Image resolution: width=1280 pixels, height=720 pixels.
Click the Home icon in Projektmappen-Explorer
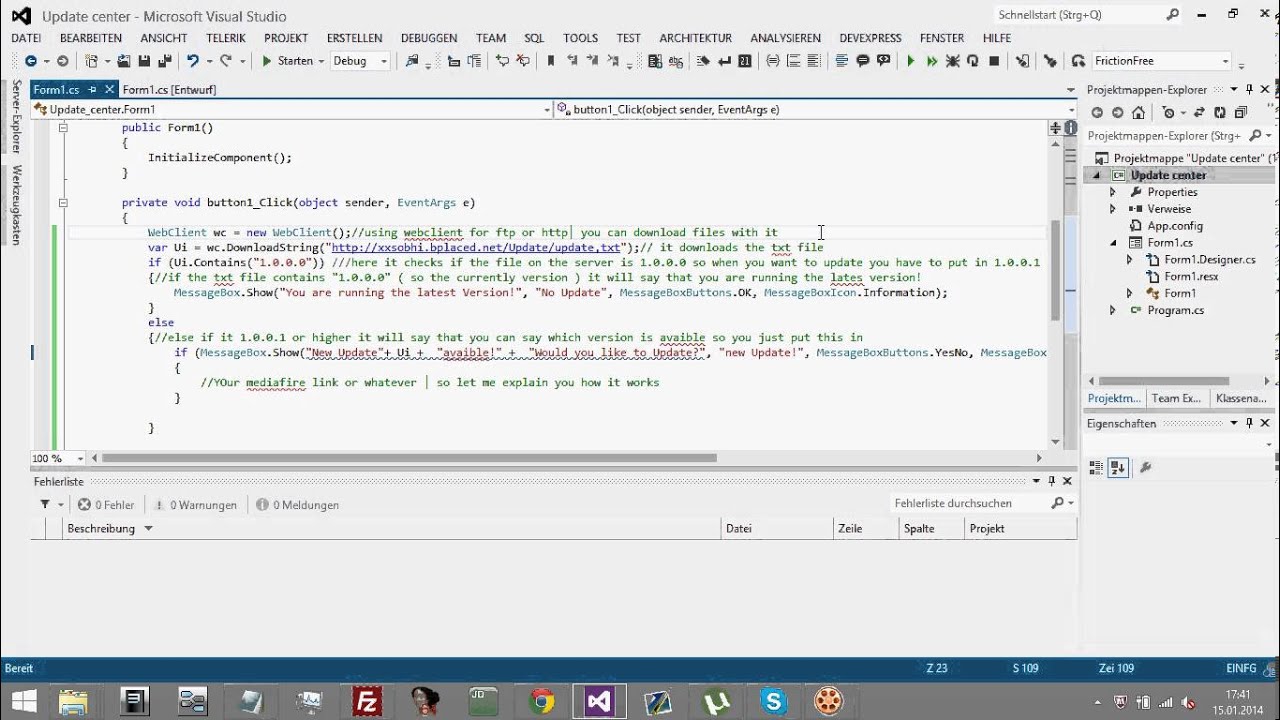[1138, 113]
